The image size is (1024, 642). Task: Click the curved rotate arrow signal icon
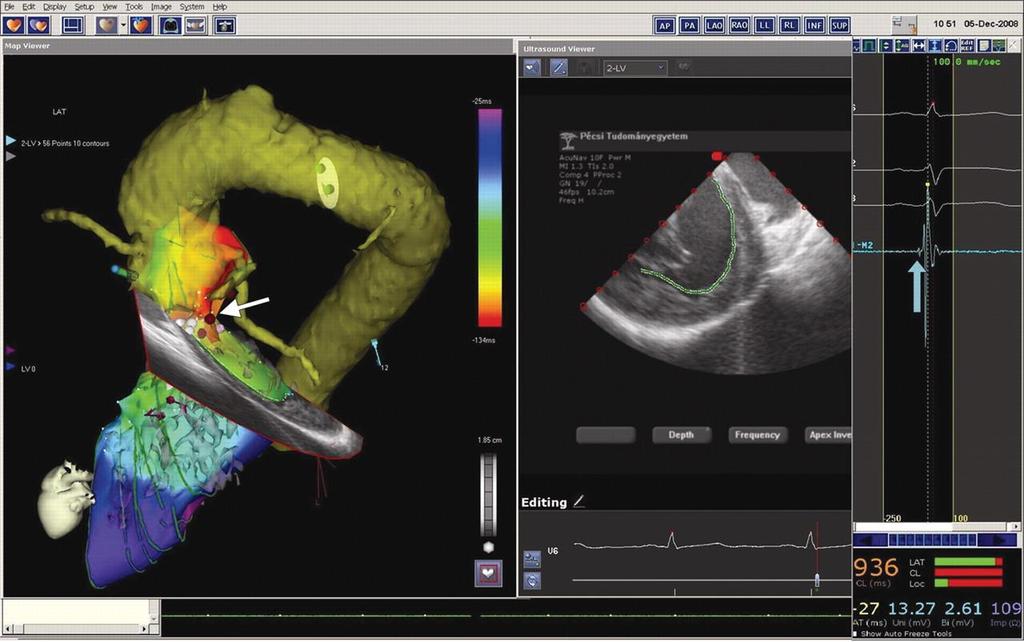point(952,46)
